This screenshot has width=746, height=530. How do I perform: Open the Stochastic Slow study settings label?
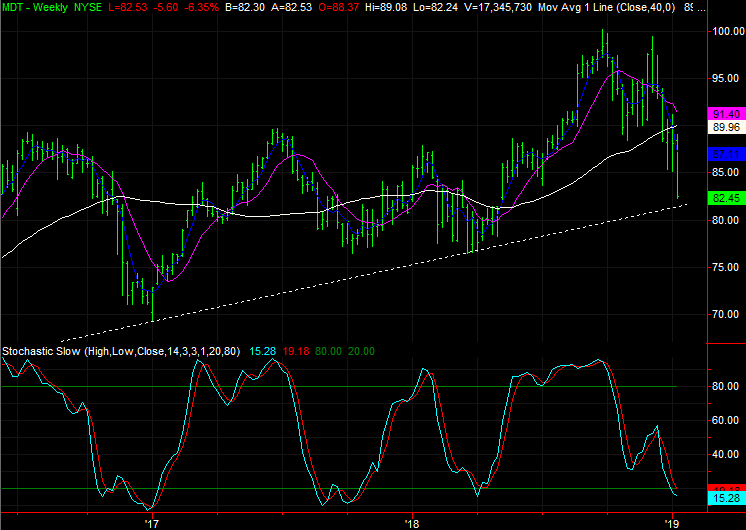[121, 352]
